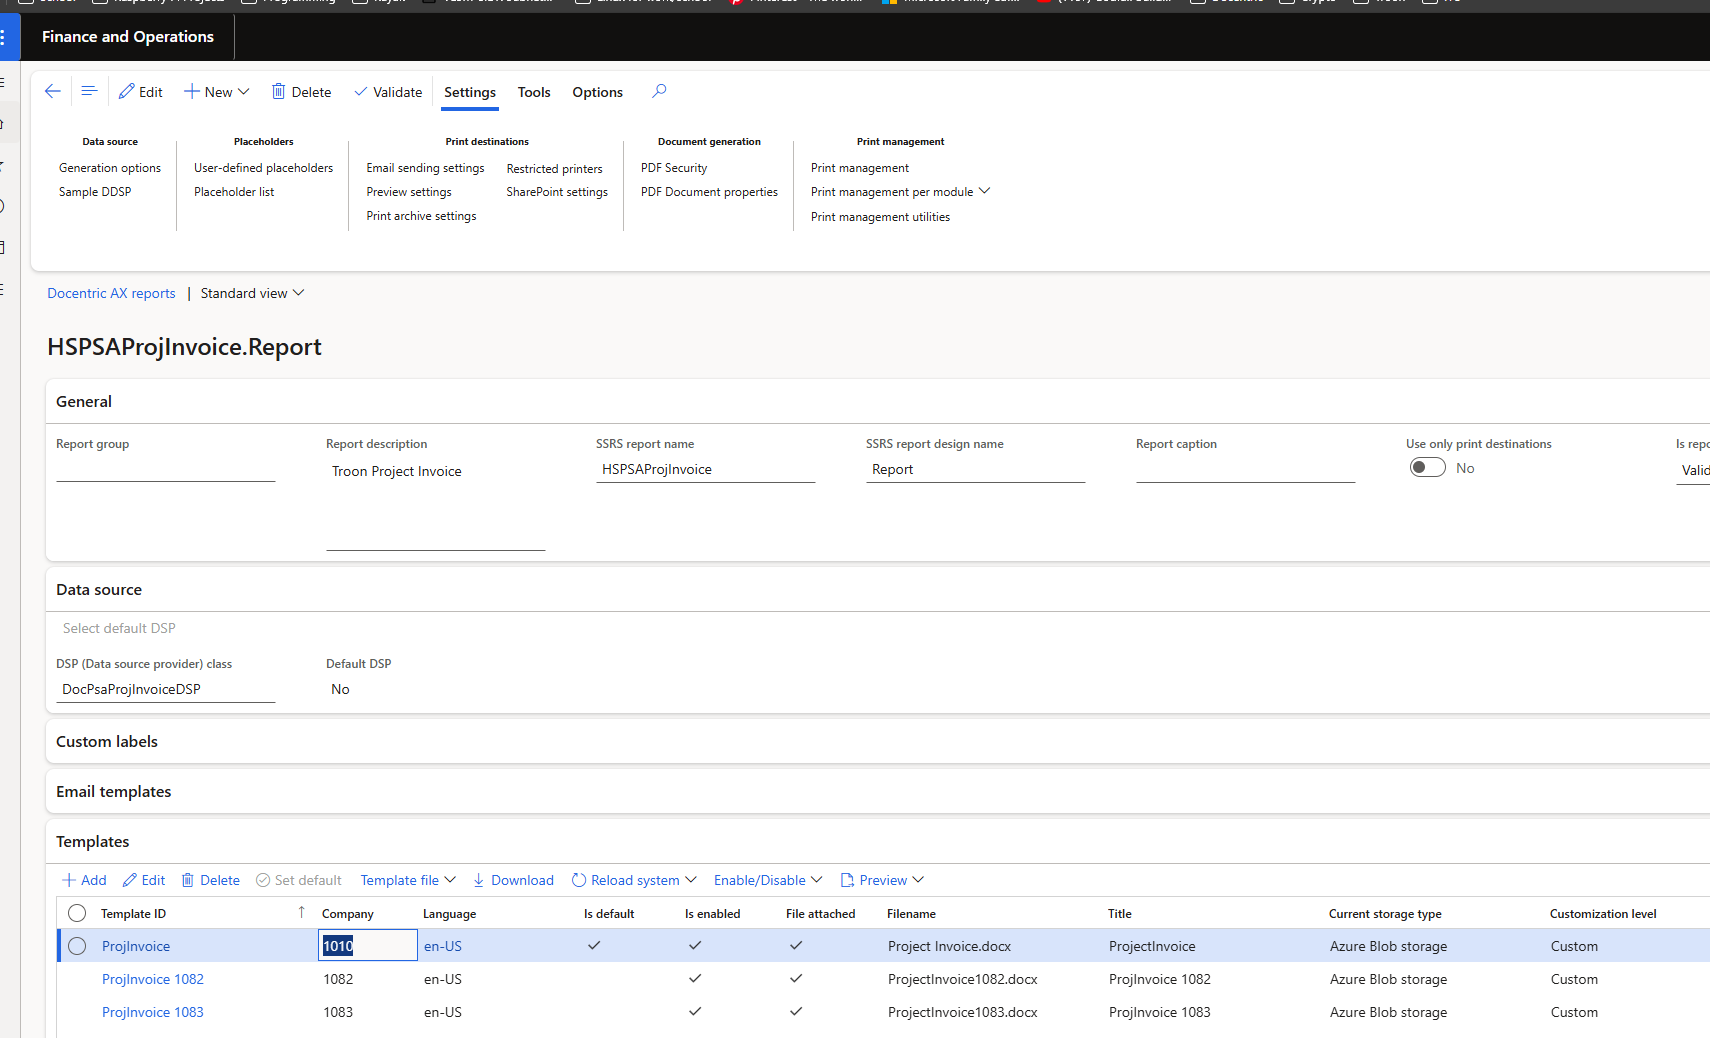Toggle Use only print destinations switch
The width and height of the screenshot is (1710, 1038).
[1427, 468]
